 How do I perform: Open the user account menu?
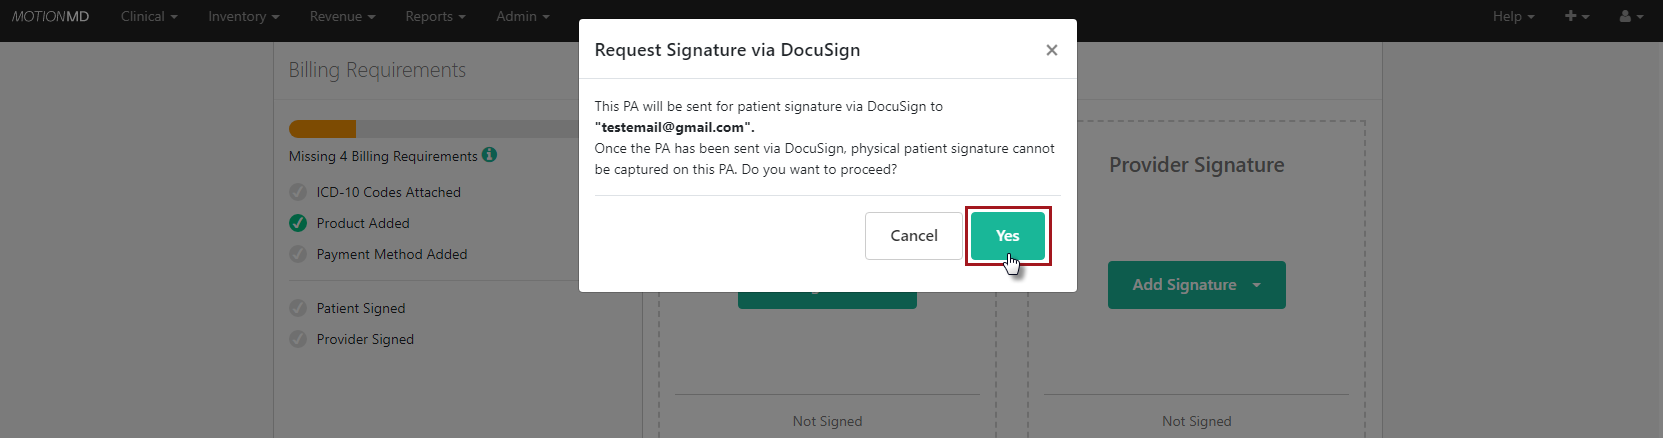pyautogui.click(x=1630, y=16)
